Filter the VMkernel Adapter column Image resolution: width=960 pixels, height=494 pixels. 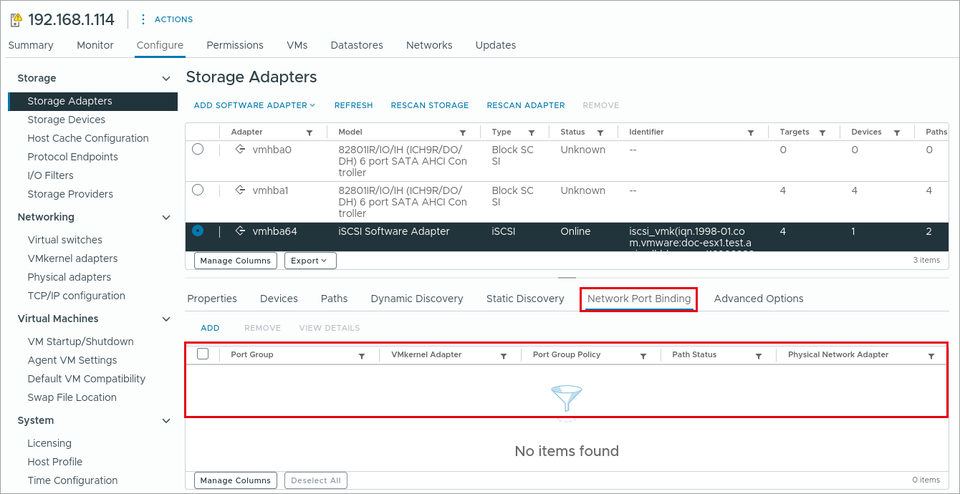tap(503, 356)
